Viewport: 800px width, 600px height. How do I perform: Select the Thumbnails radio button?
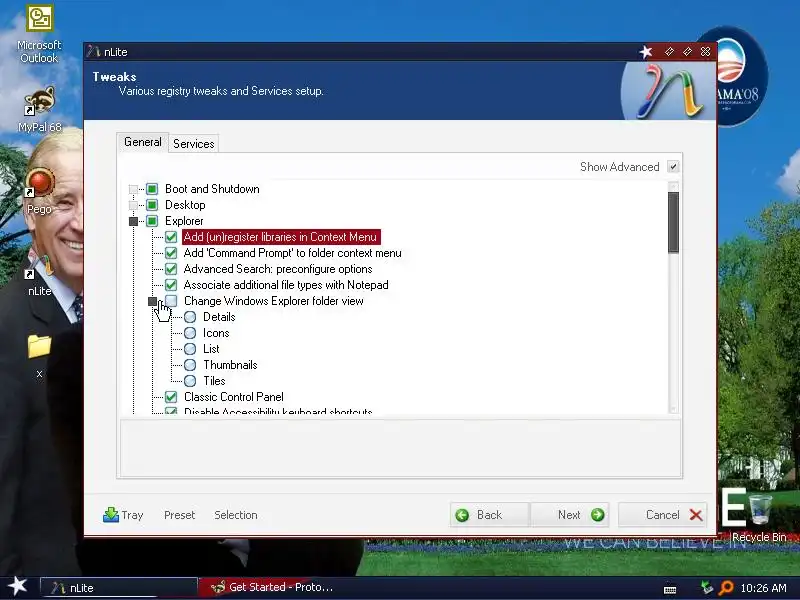click(x=190, y=365)
